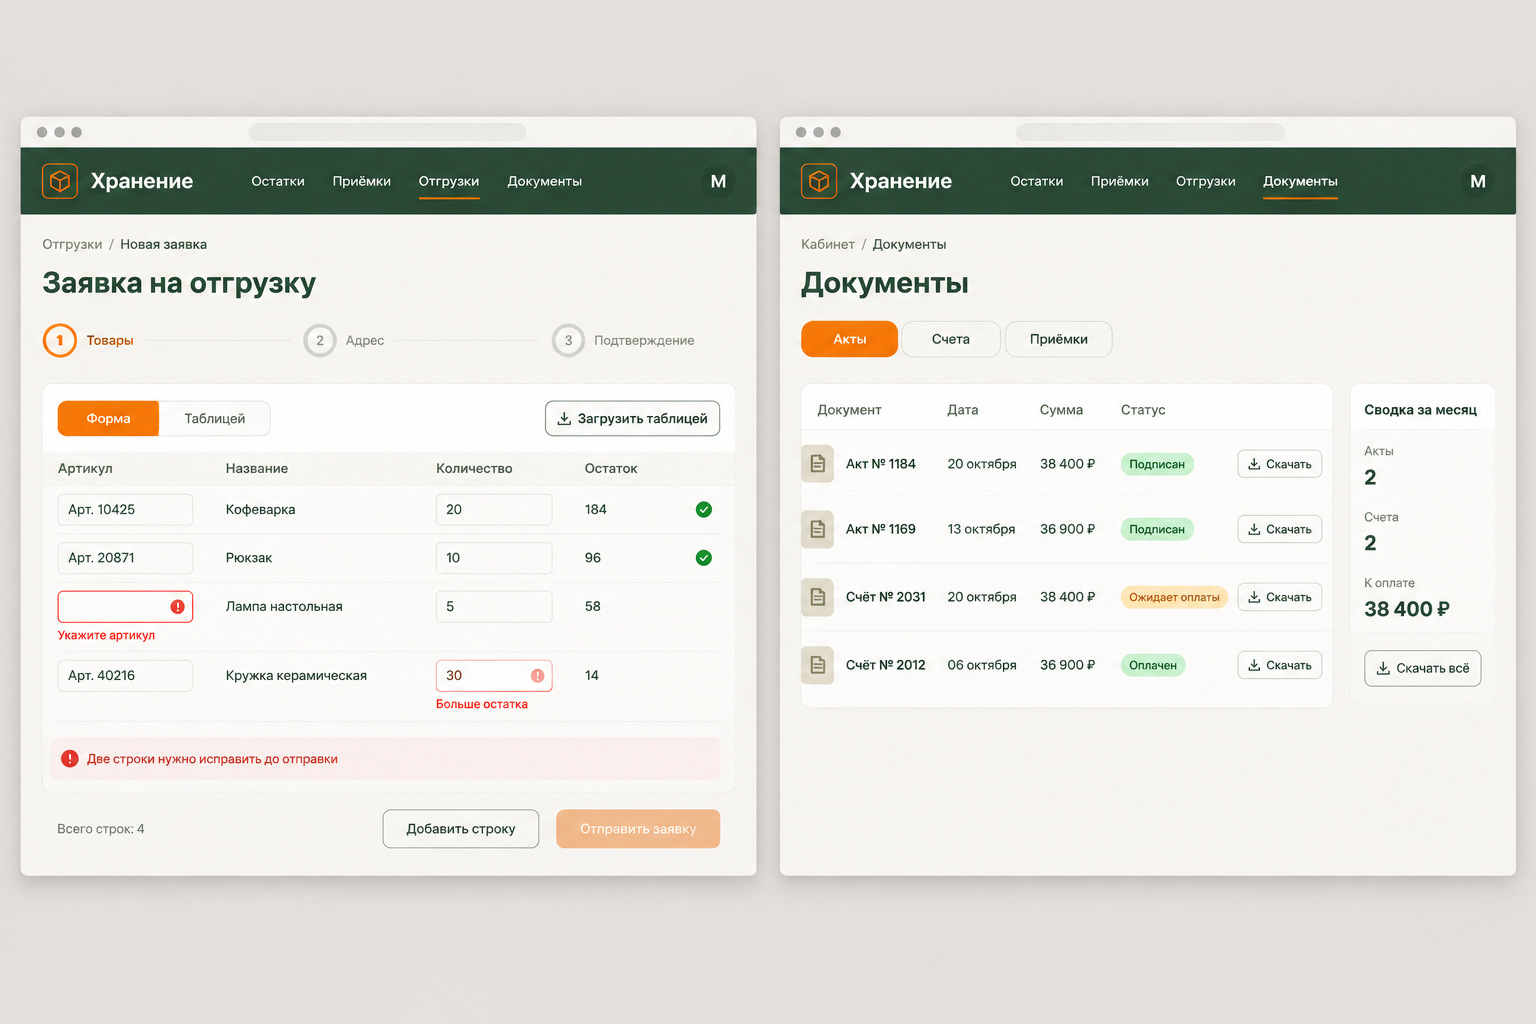Image resolution: width=1536 pixels, height=1024 pixels.
Task: Open Отгрузки in the Документы window navigation
Action: [x=1206, y=181]
